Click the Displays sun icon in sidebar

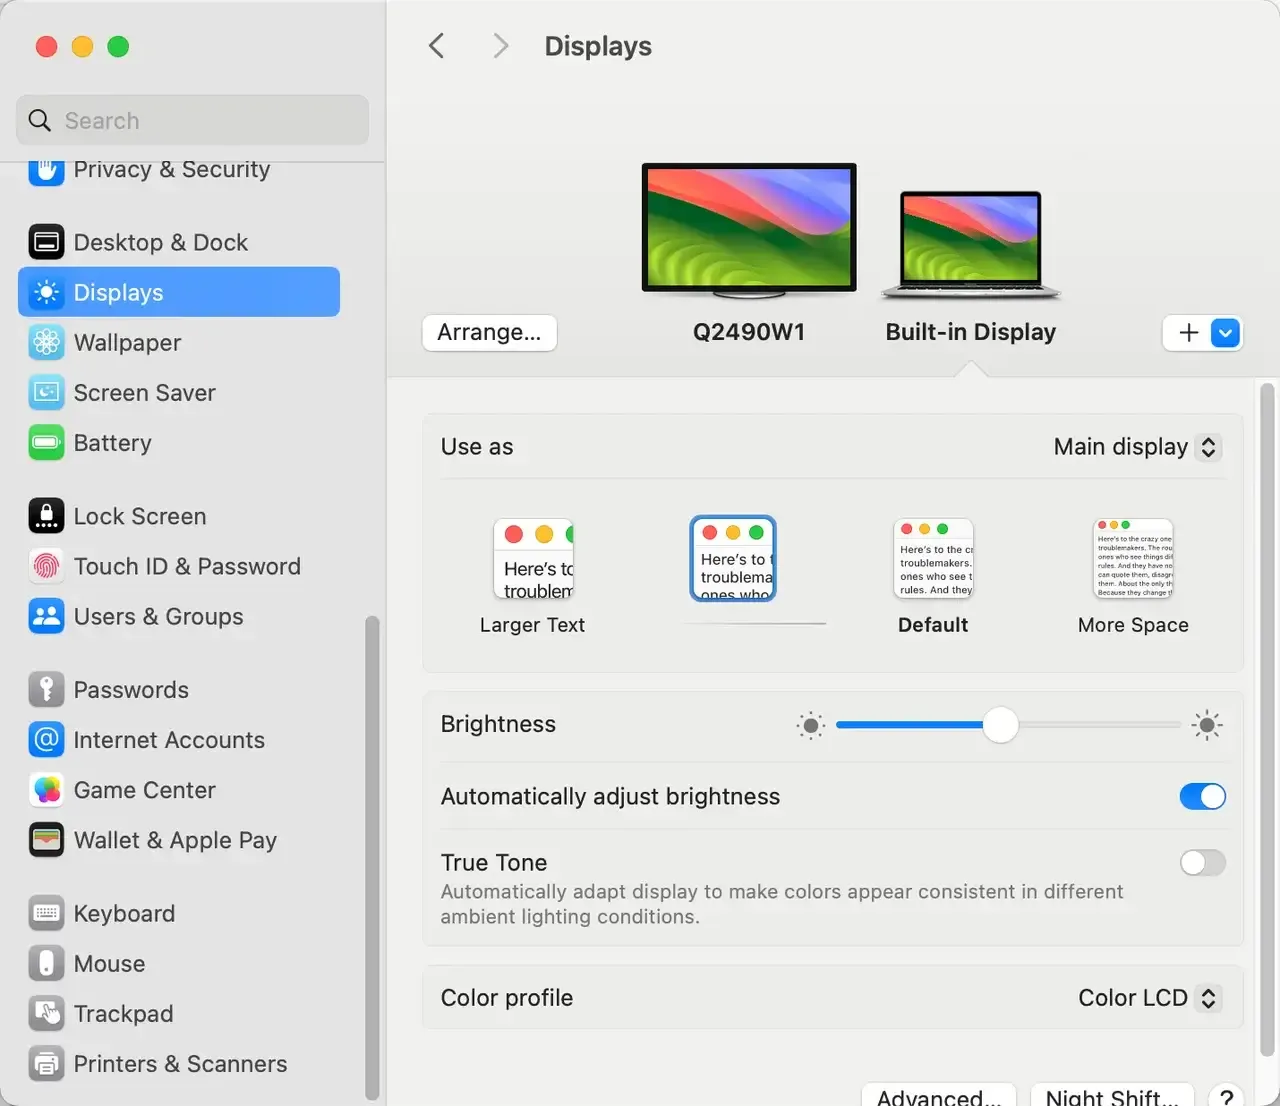coord(46,292)
